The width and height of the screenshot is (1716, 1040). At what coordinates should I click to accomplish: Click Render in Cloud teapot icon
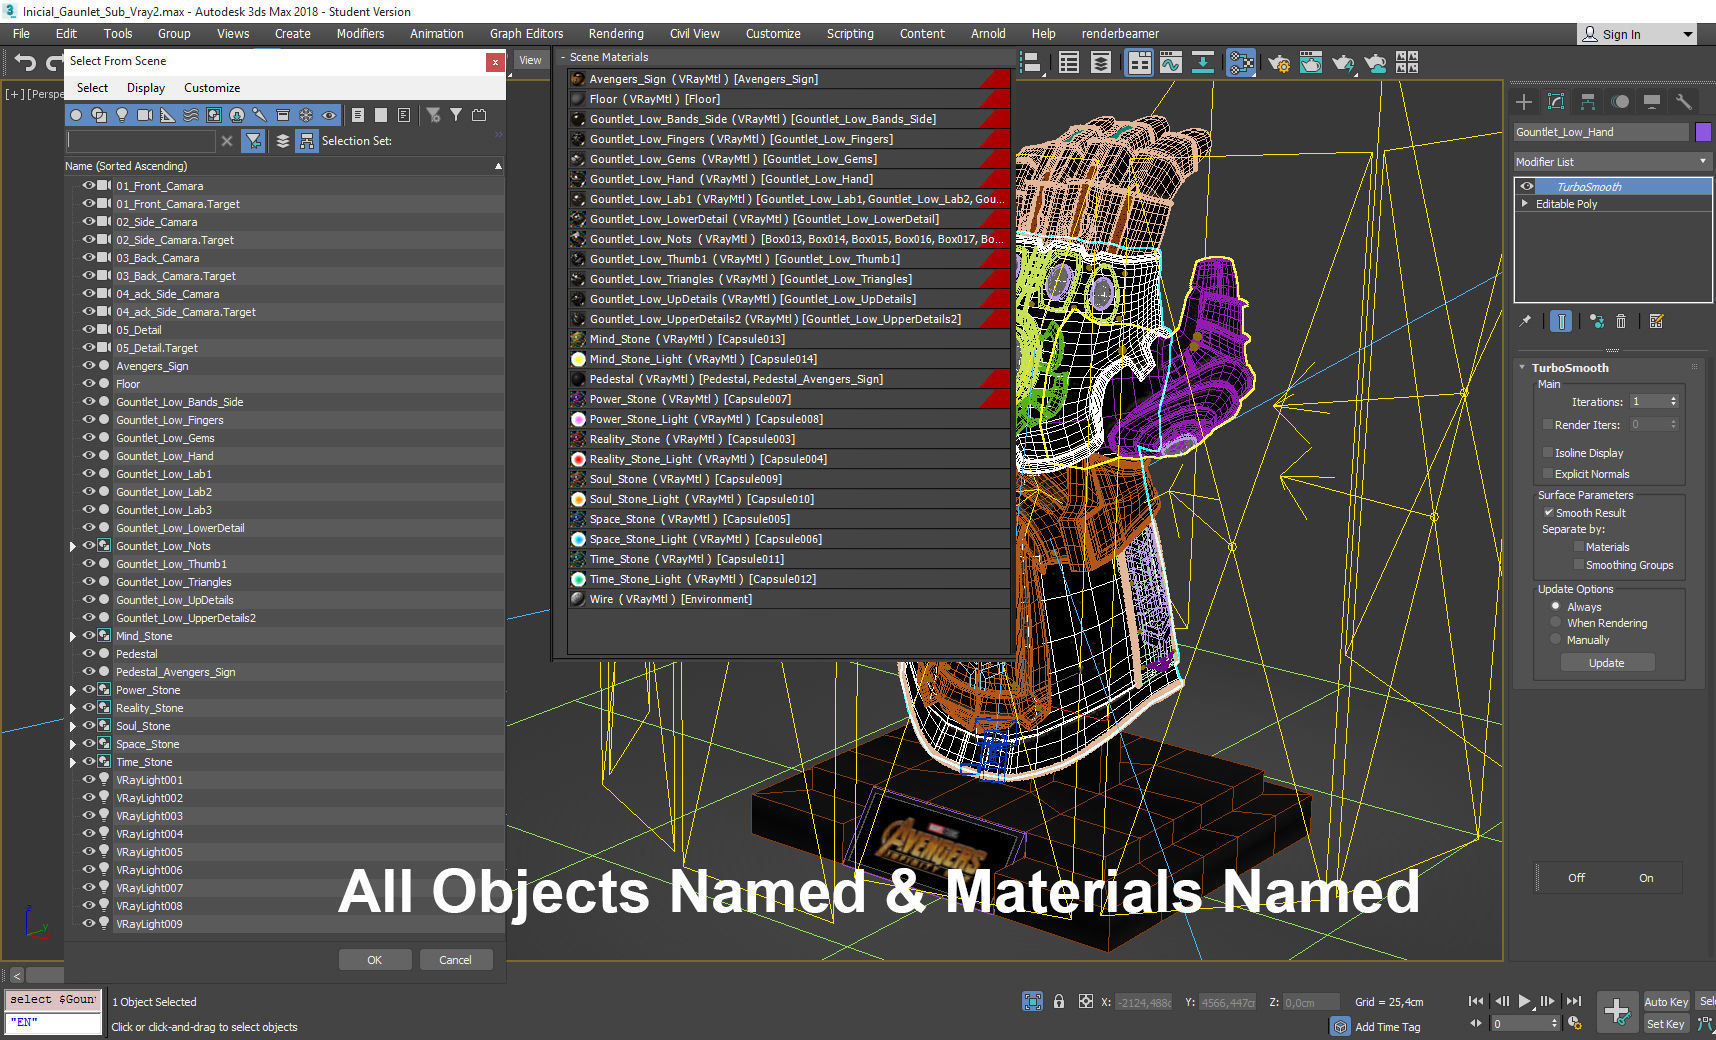point(1375,63)
